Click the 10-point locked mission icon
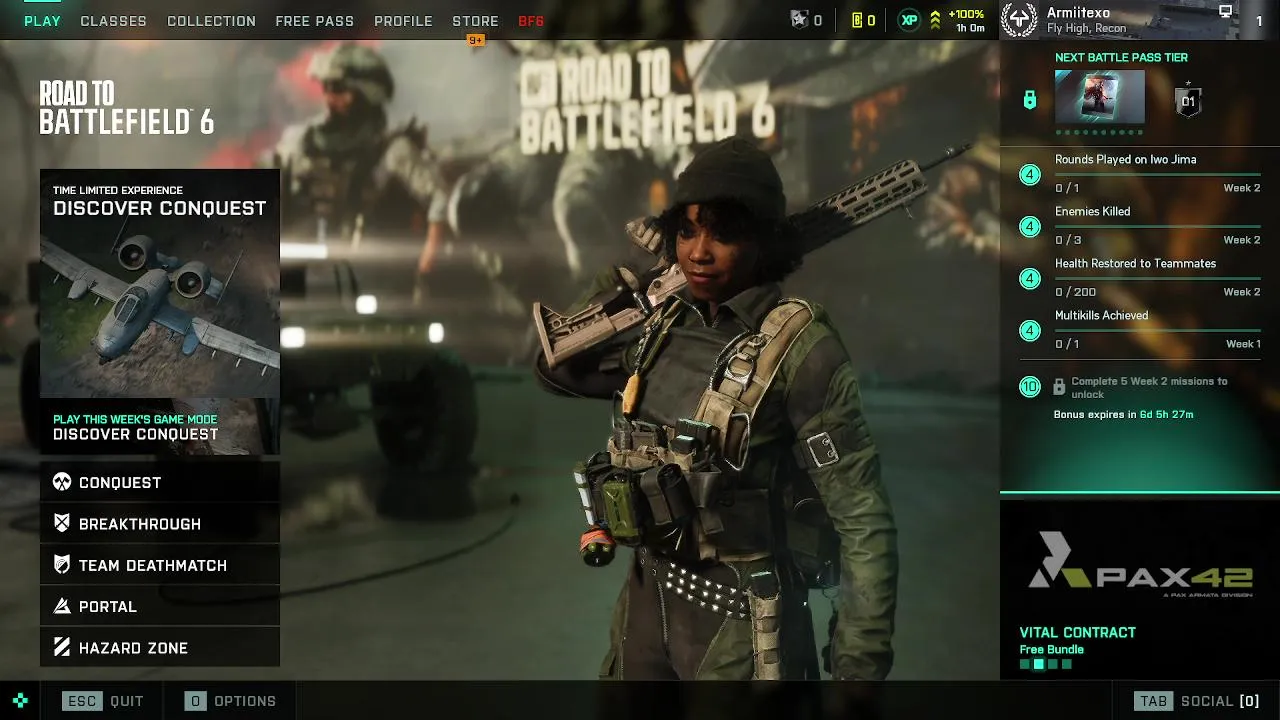 point(1030,386)
